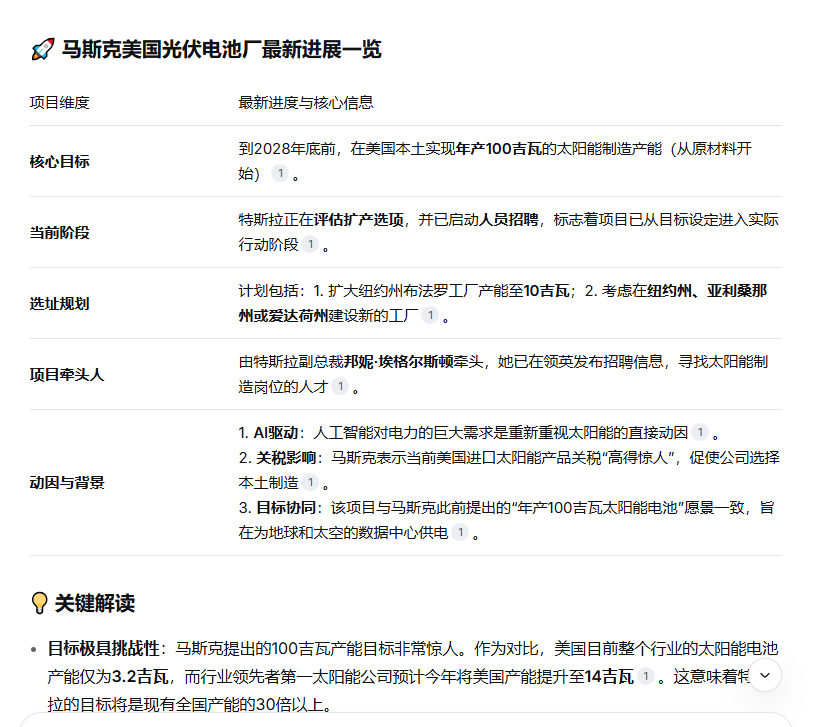Screen dimensions: 819x727
Task: Click the light bulb emoji beside 关键解读
Action: 39,603
